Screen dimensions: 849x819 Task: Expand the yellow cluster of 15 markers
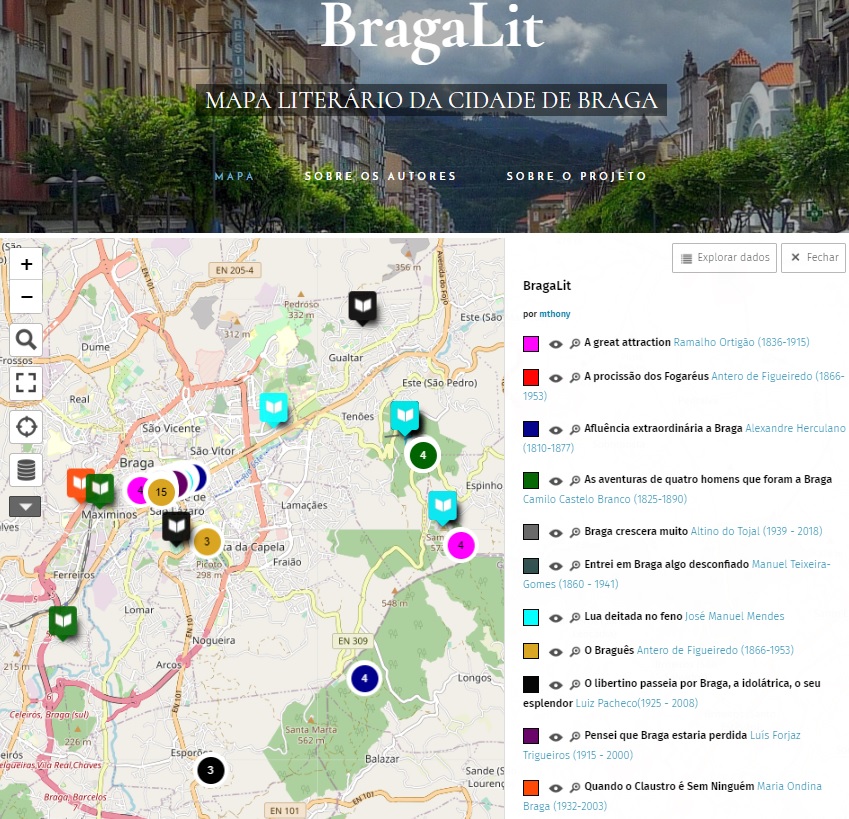[160, 491]
